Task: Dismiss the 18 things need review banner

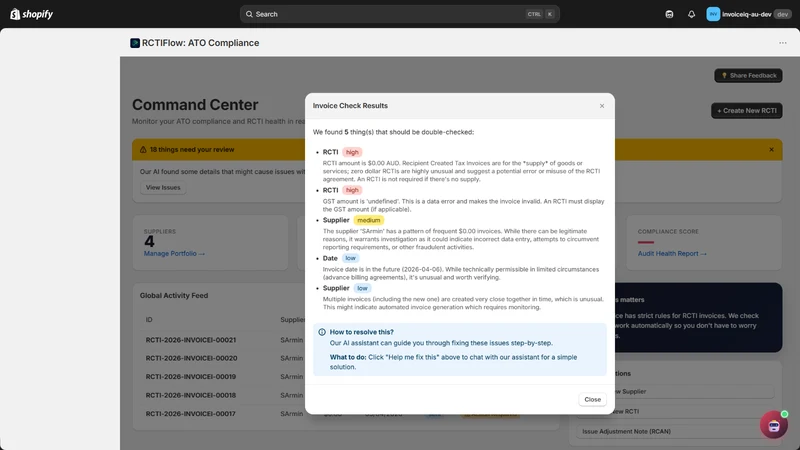Action: click(771, 149)
